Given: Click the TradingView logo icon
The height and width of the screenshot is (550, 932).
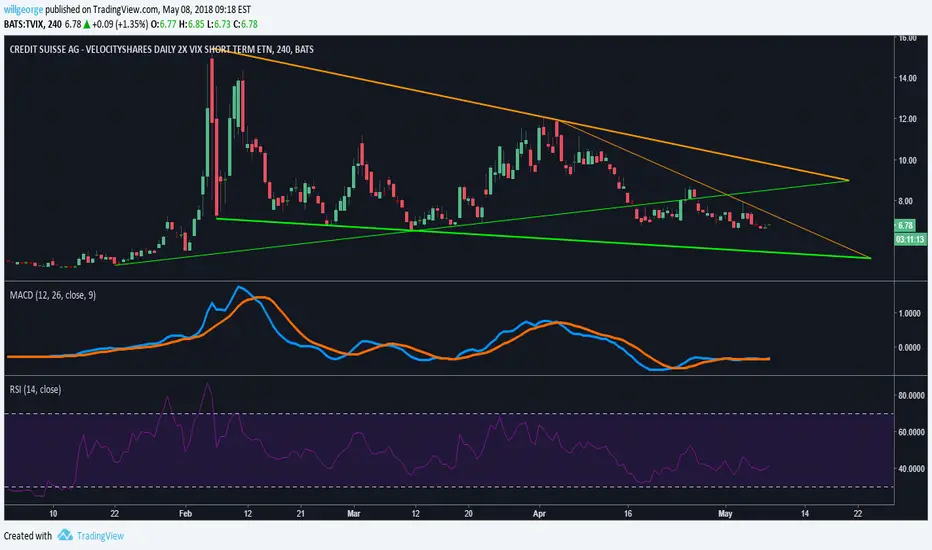Looking at the screenshot, I should [65, 535].
